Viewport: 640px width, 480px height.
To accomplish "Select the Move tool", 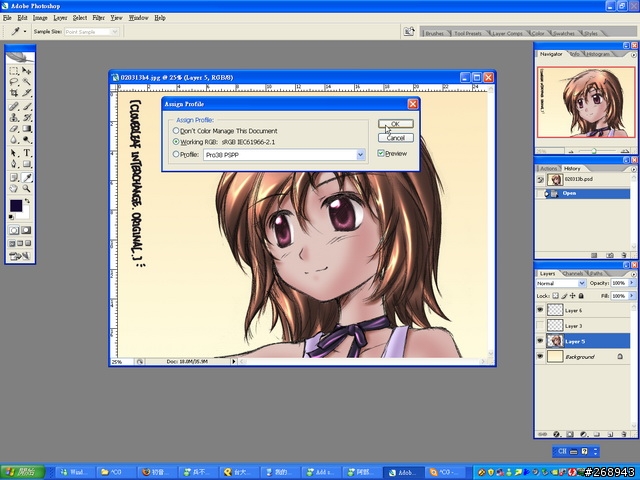I will (27, 71).
